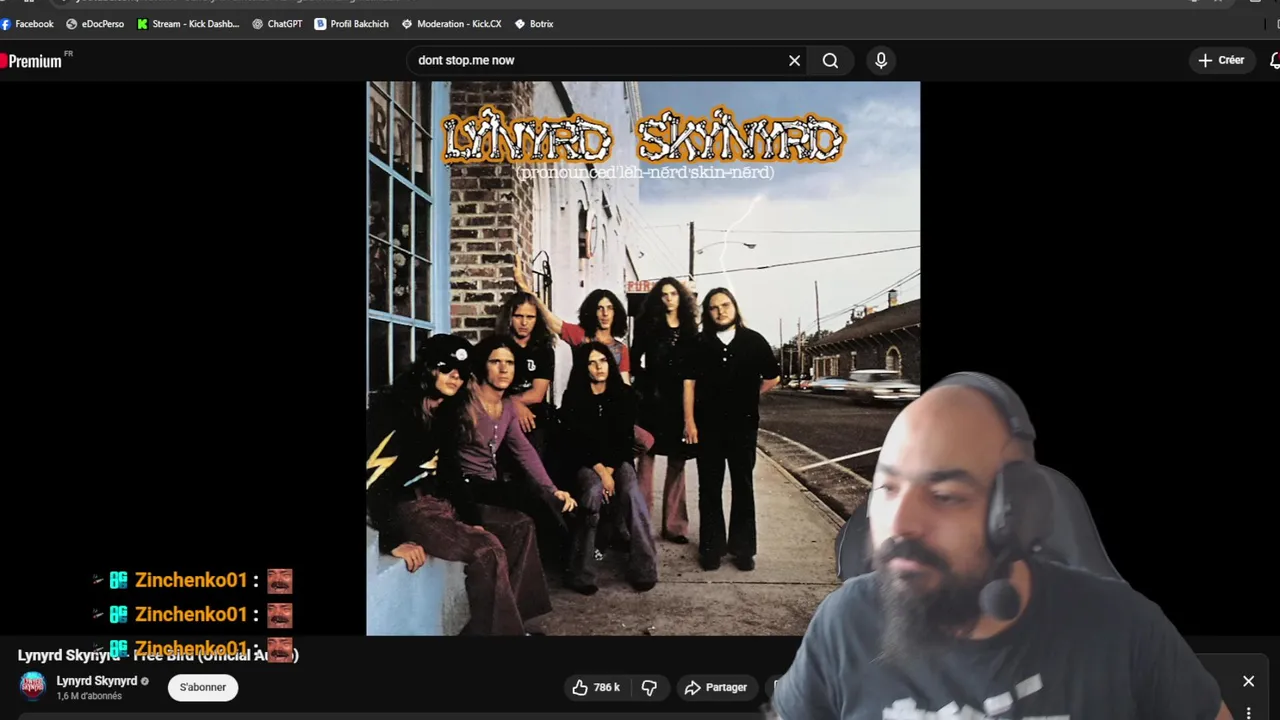Open the Profil Bakchich bookmark
The image size is (1280, 720).
pos(351,24)
